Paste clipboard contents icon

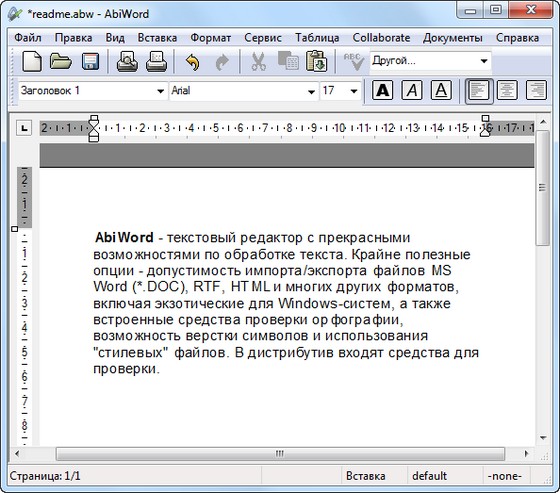tap(316, 61)
